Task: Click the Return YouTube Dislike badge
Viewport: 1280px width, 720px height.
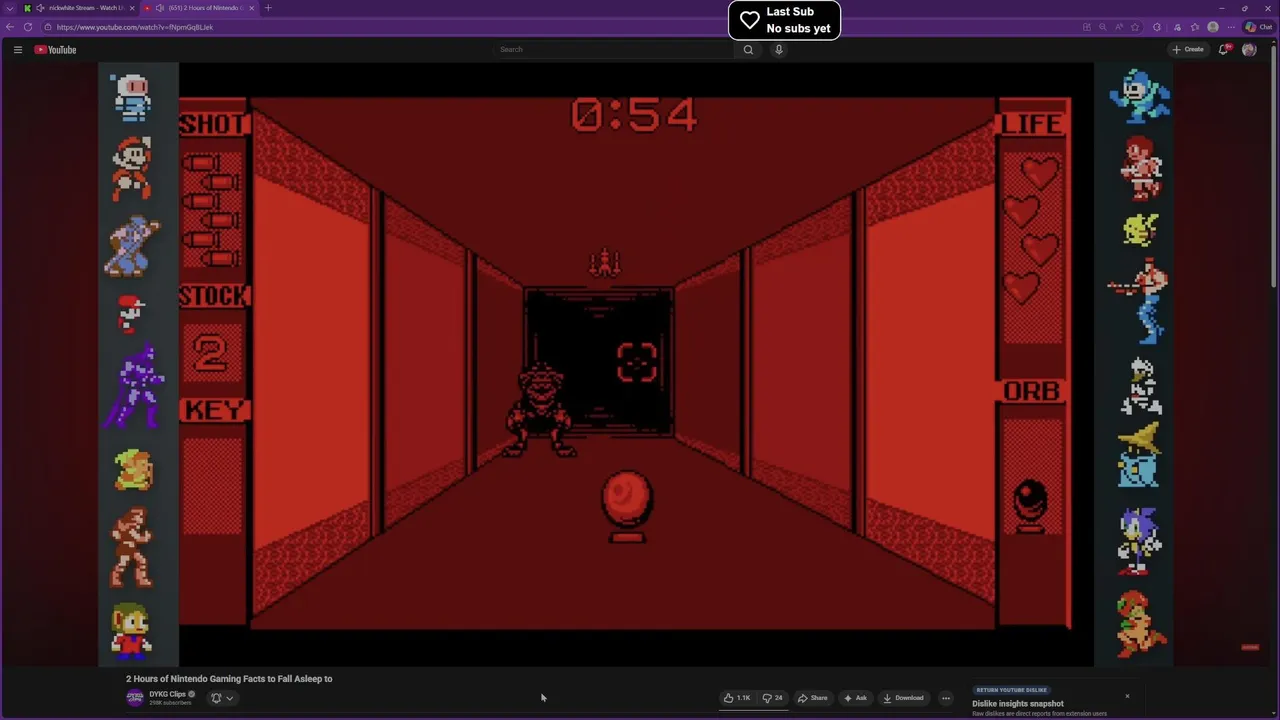Action: [1011, 690]
